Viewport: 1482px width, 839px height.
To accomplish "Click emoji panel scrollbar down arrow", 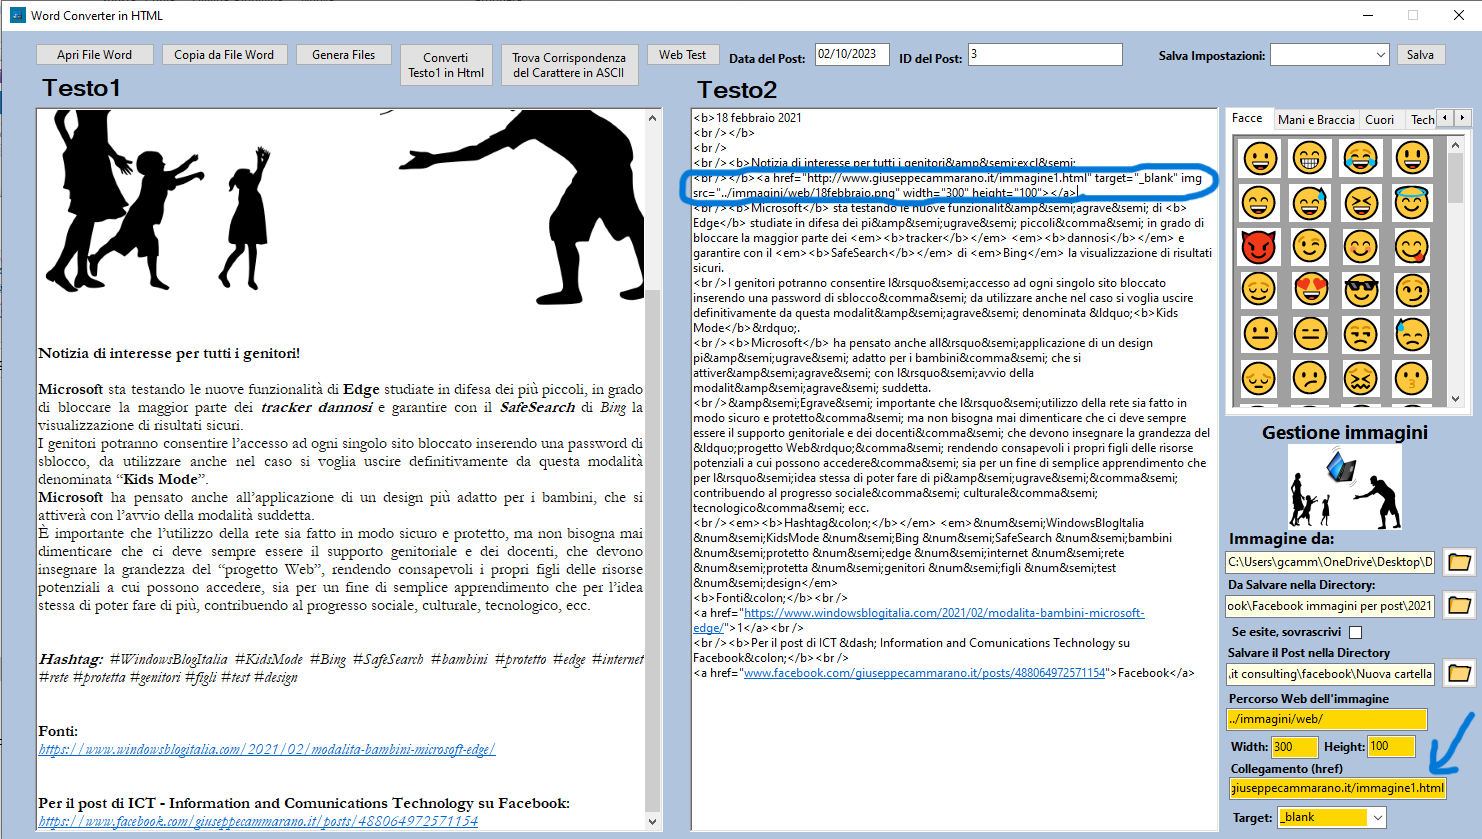I will tap(1455, 398).
